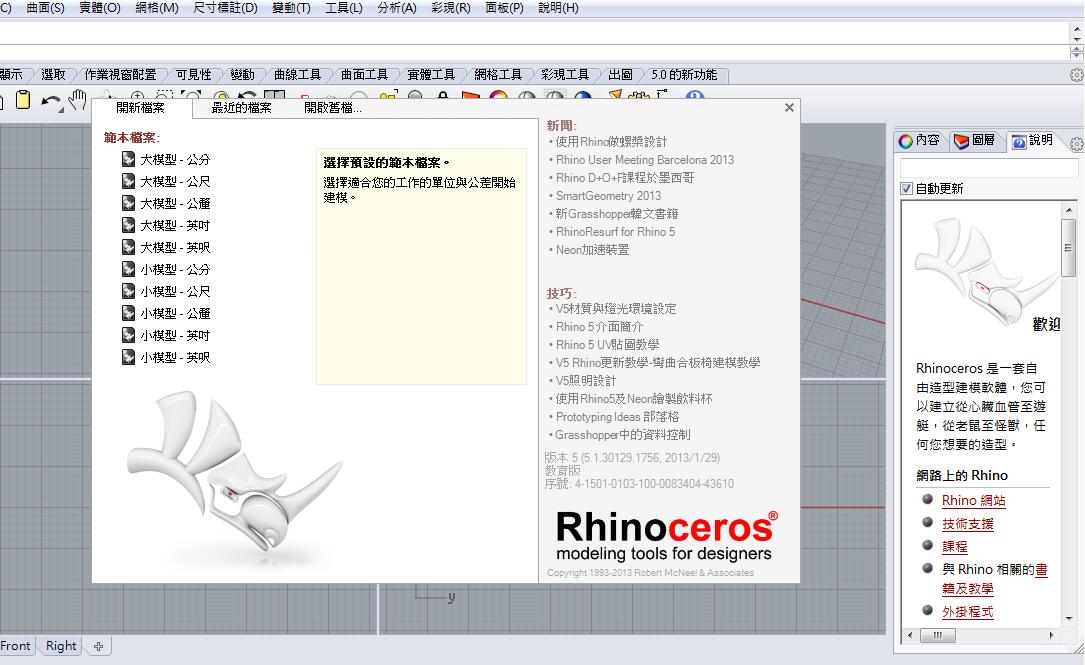1085x665 pixels.
Task: Open the 分析(A) menu
Action: pos(396,8)
